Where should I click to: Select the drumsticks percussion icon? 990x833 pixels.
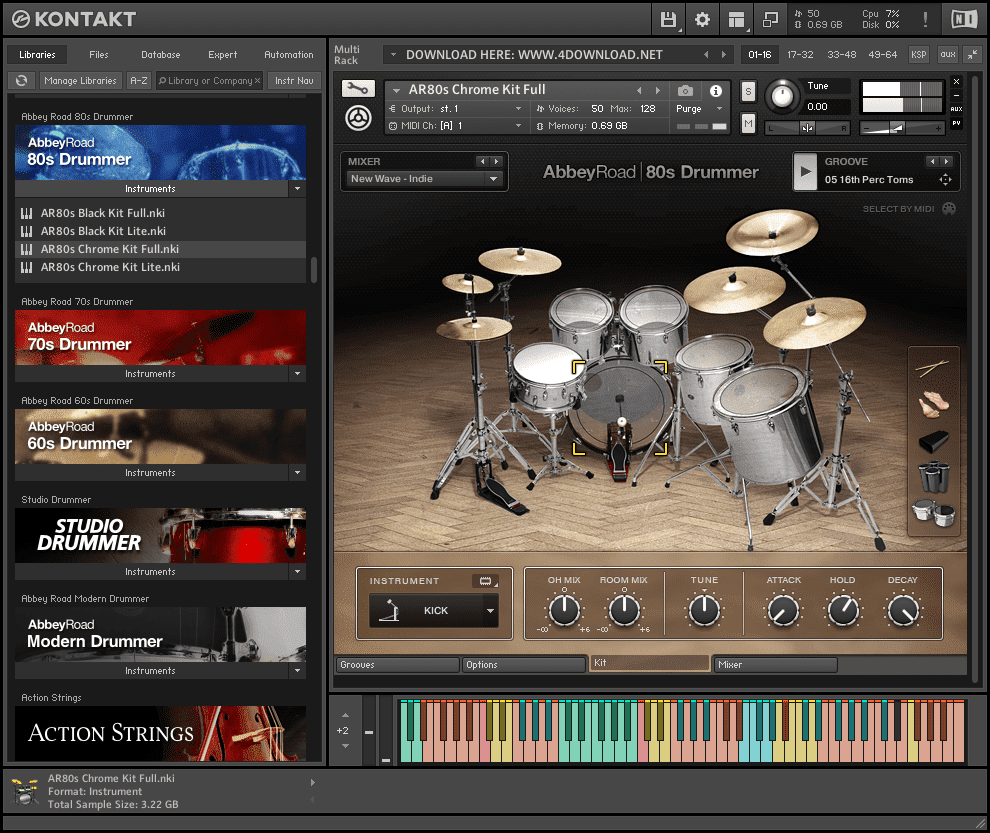pos(933,366)
